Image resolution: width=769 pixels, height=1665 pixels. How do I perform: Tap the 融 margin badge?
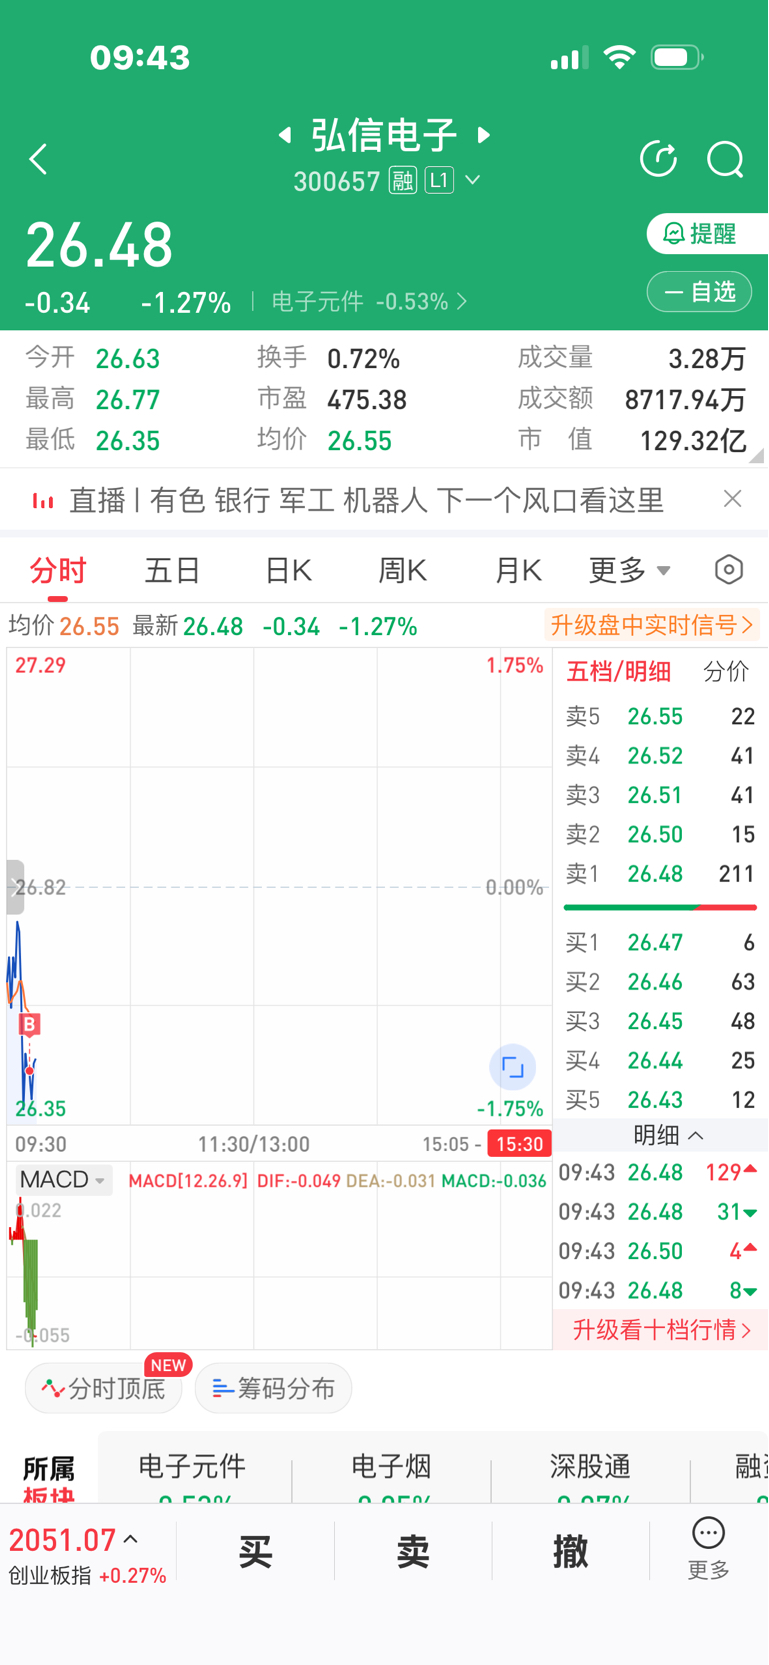(x=403, y=180)
